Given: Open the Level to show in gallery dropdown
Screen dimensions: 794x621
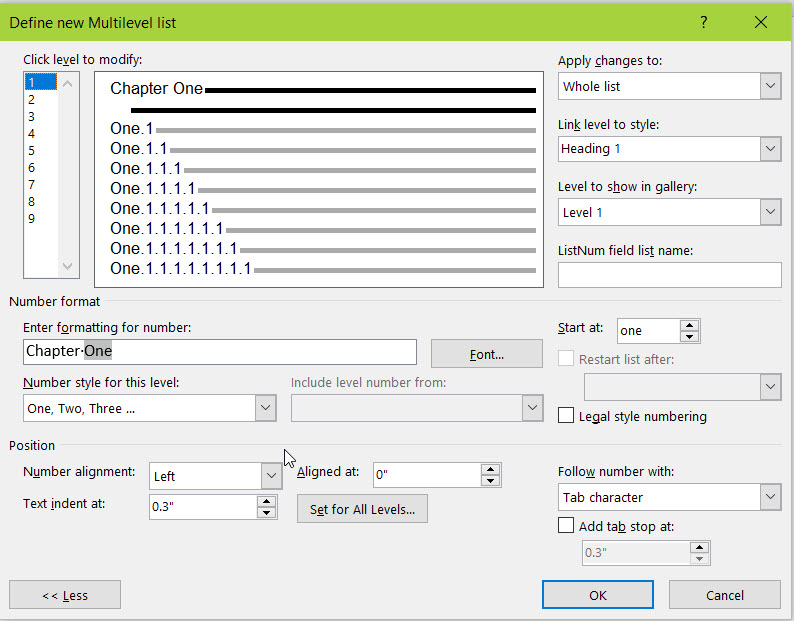Looking at the screenshot, I should coord(770,212).
